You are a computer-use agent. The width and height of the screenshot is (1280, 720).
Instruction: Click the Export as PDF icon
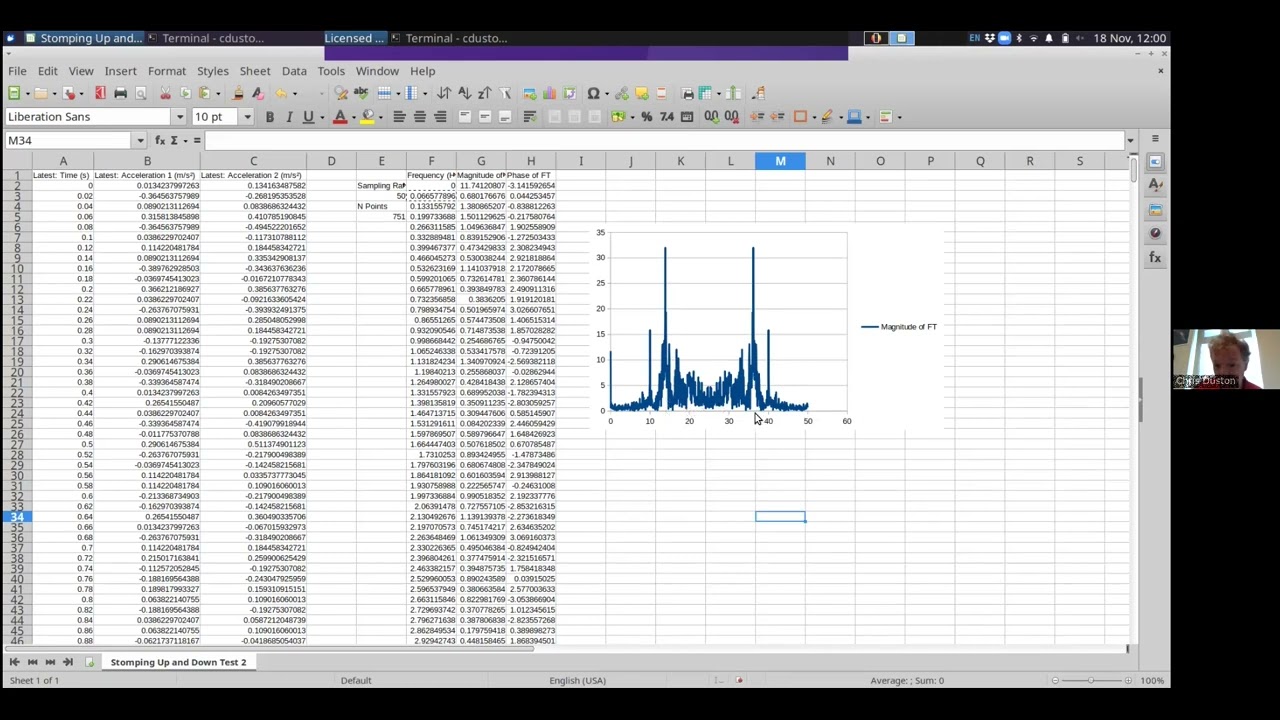pos(100,93)
